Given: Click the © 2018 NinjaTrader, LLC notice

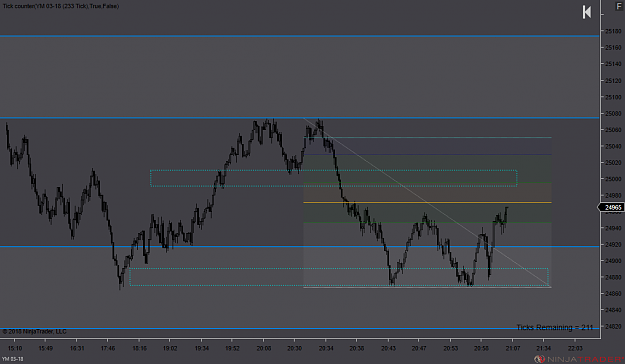Looking at the screenshot, I should pyautogui.click(x=35, y=331).
